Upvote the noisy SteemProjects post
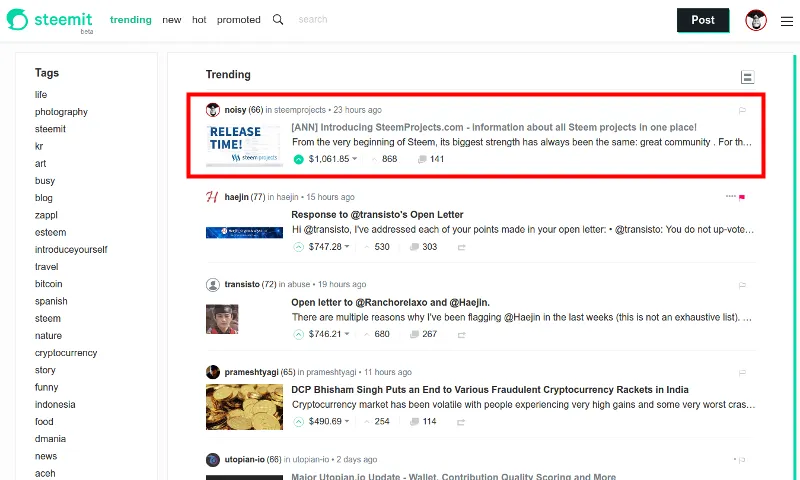The height and width of the screenshot is (480, 800). pyautogui.click(x=298, y=159)
